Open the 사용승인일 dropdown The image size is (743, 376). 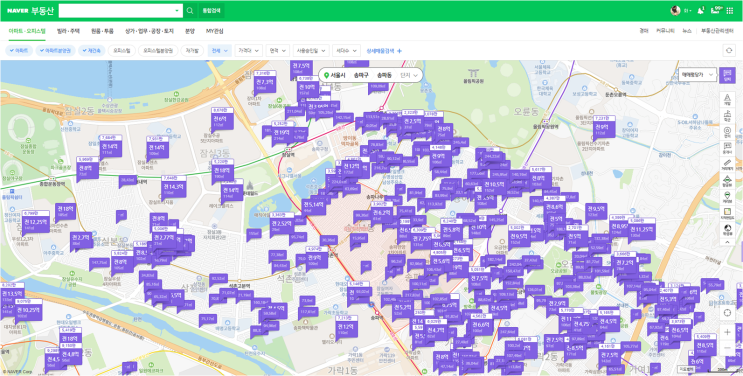[311, 51]
